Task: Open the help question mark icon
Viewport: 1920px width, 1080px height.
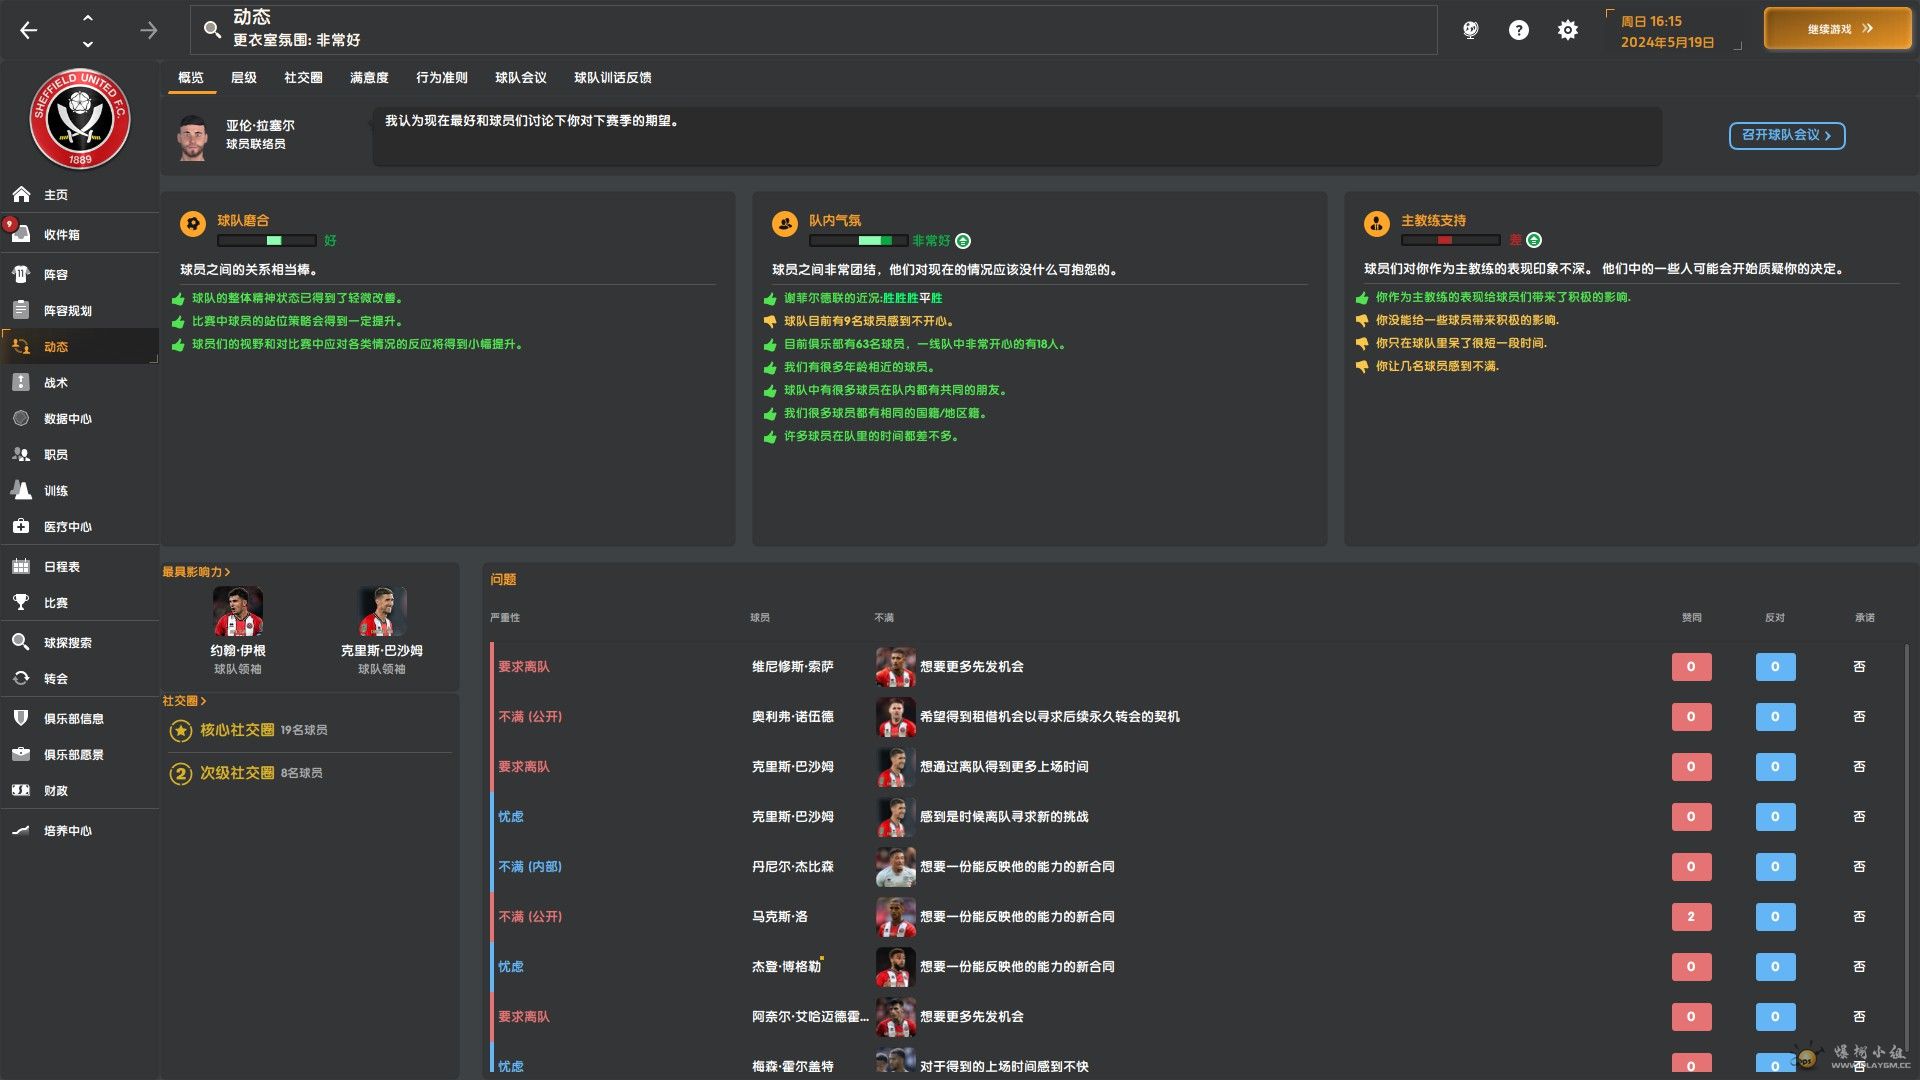Action: pyautogui.click(x=1518, y=30)
